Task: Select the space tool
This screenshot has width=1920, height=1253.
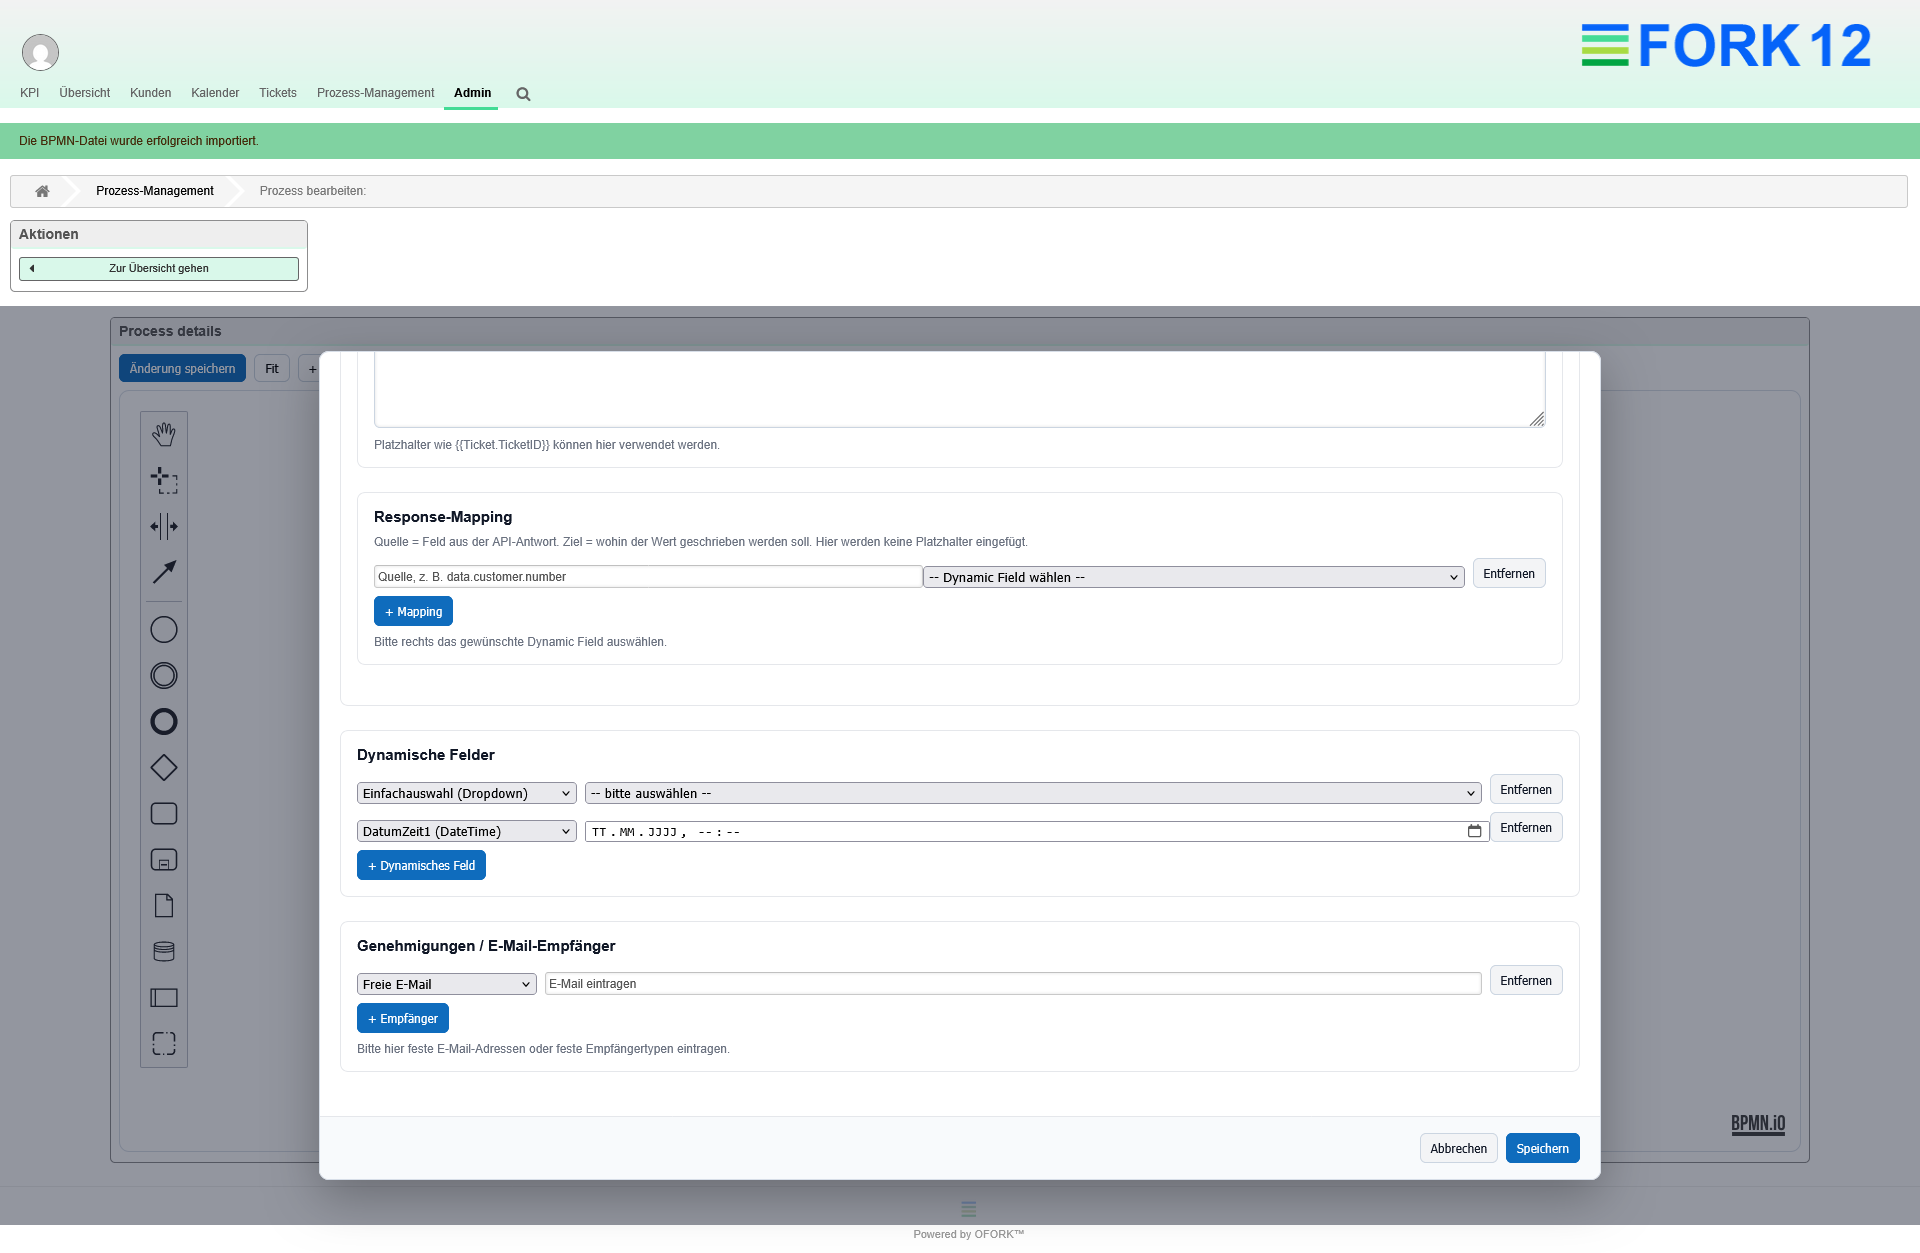Action: point(163,526)
